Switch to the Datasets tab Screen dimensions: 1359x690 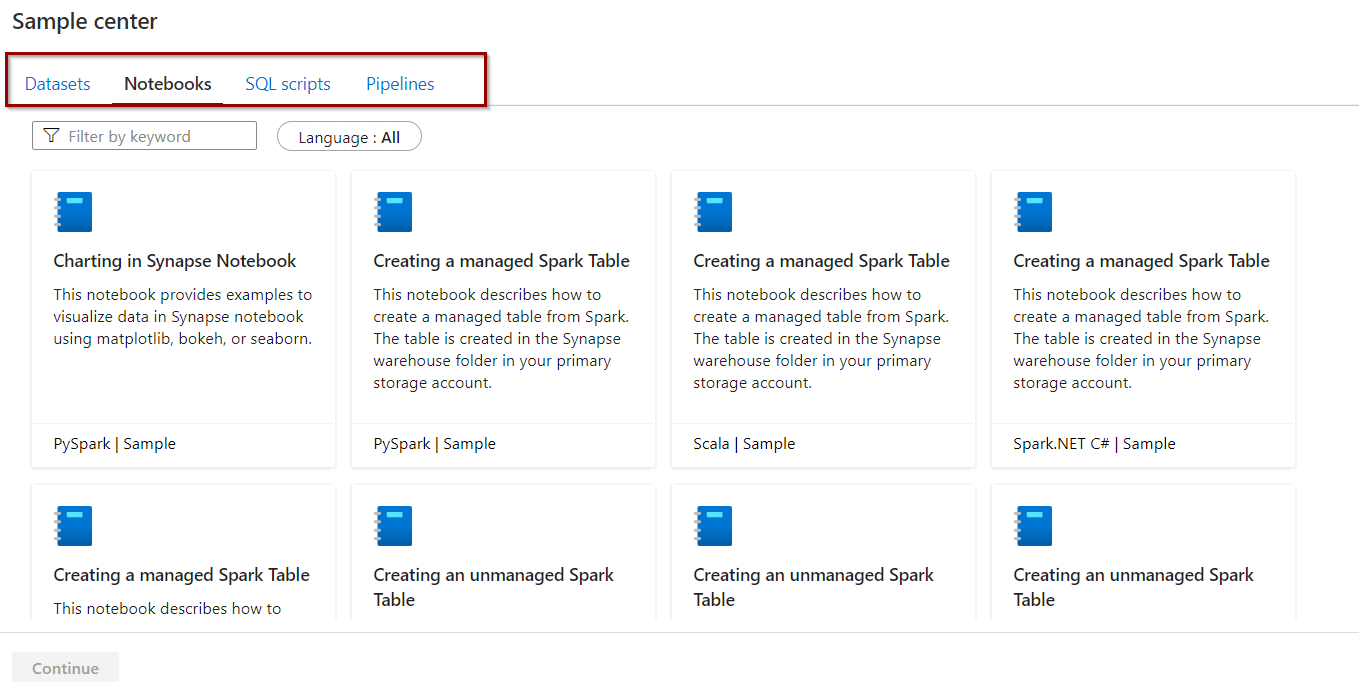58,84
